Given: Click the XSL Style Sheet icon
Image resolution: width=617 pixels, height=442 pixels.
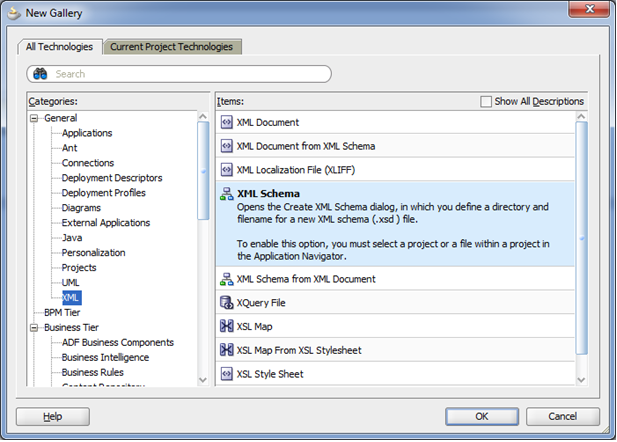Looking at the screenshot, I should click(x=226, y=374).
